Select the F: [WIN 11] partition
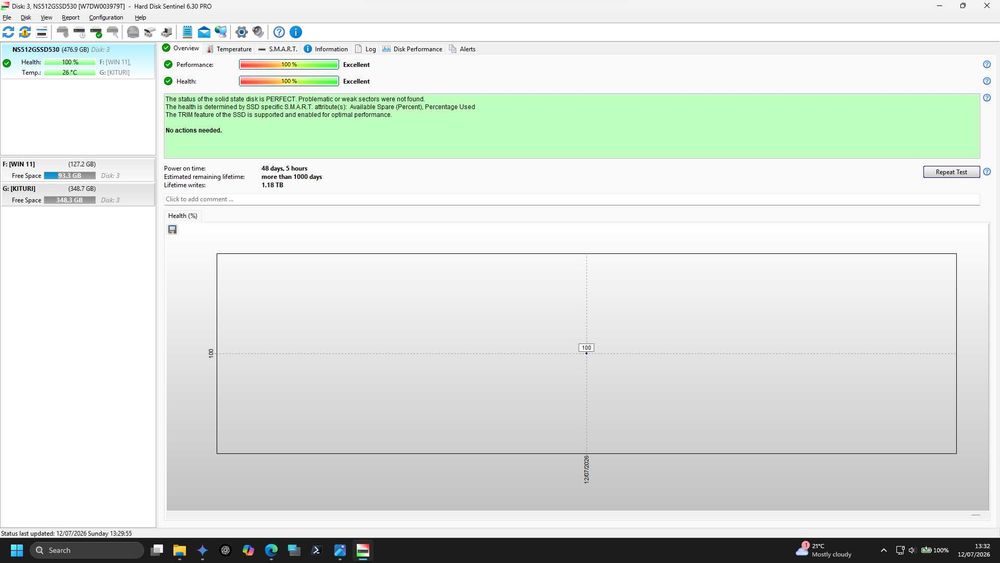 tap(78, 170)
